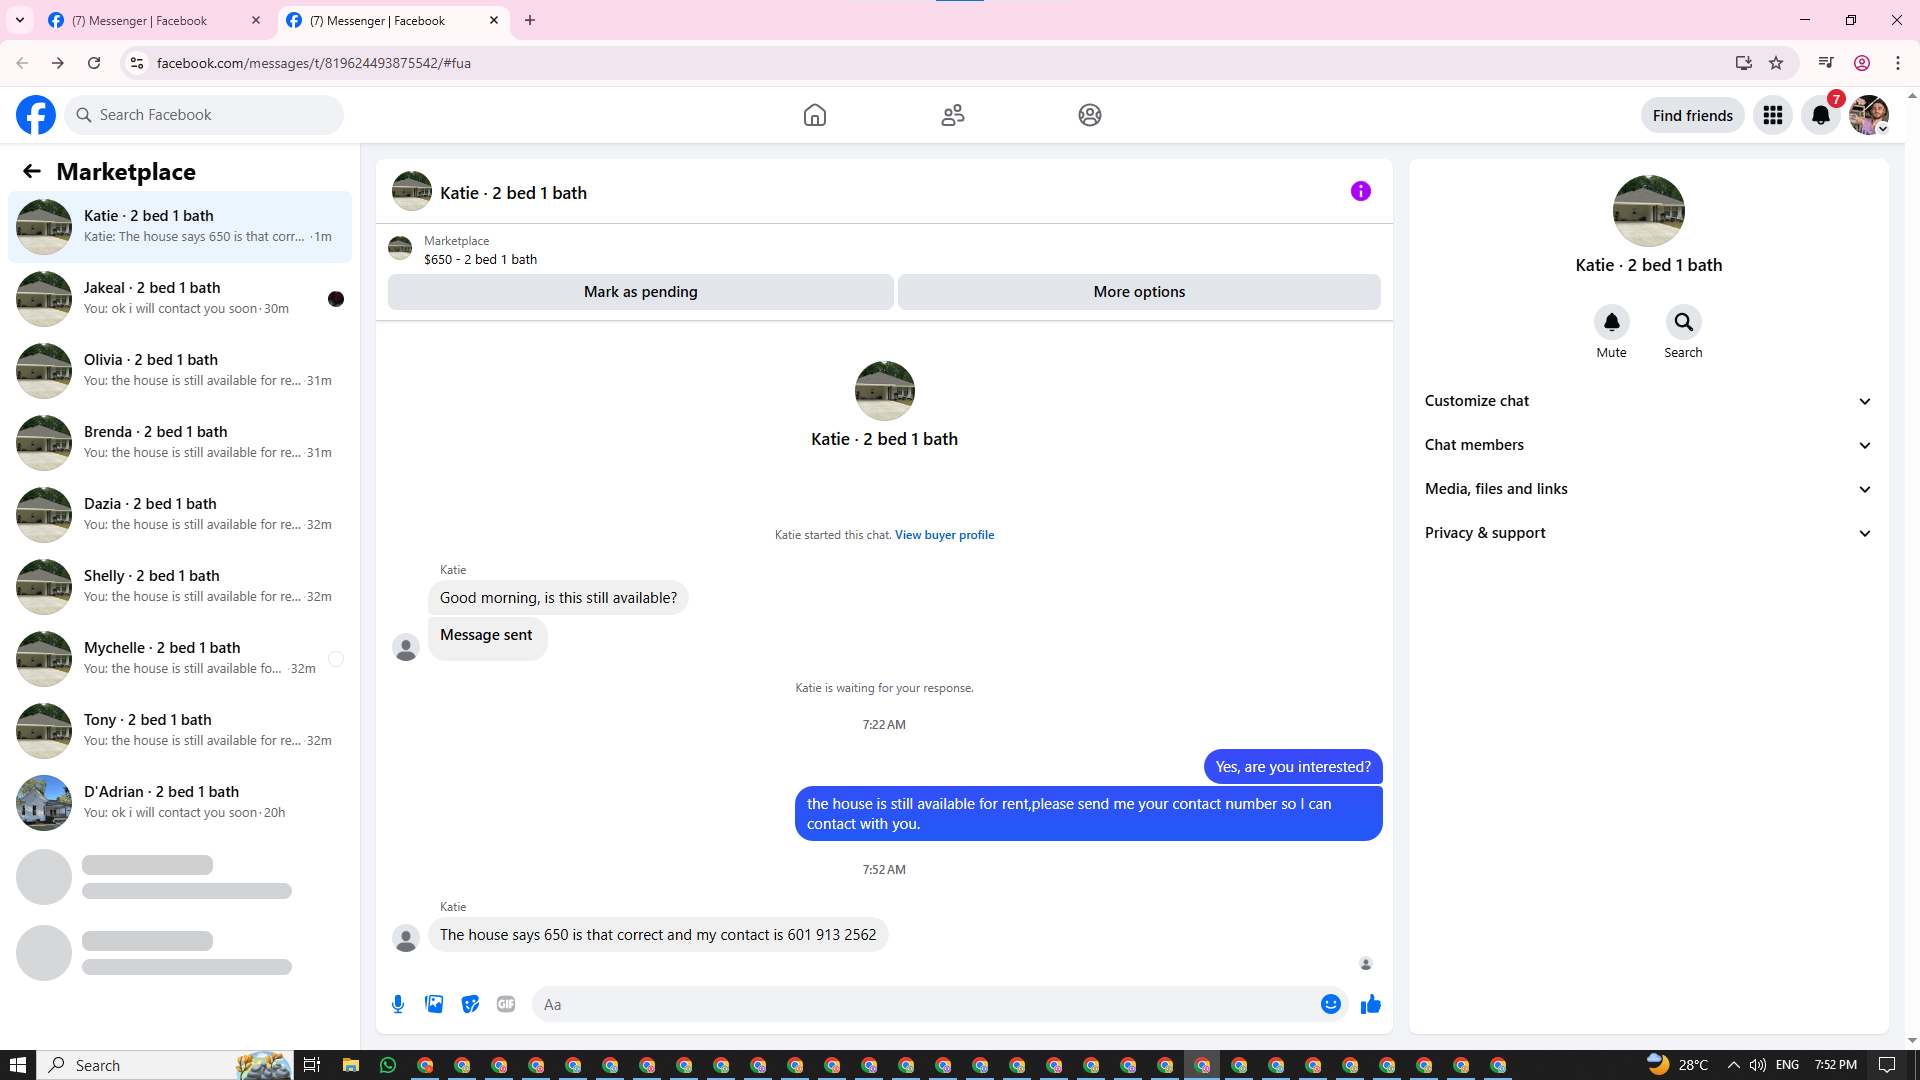Open the Jakeal conversation in list
This screenshot has height=1080, width=1920.
[180, 298]
